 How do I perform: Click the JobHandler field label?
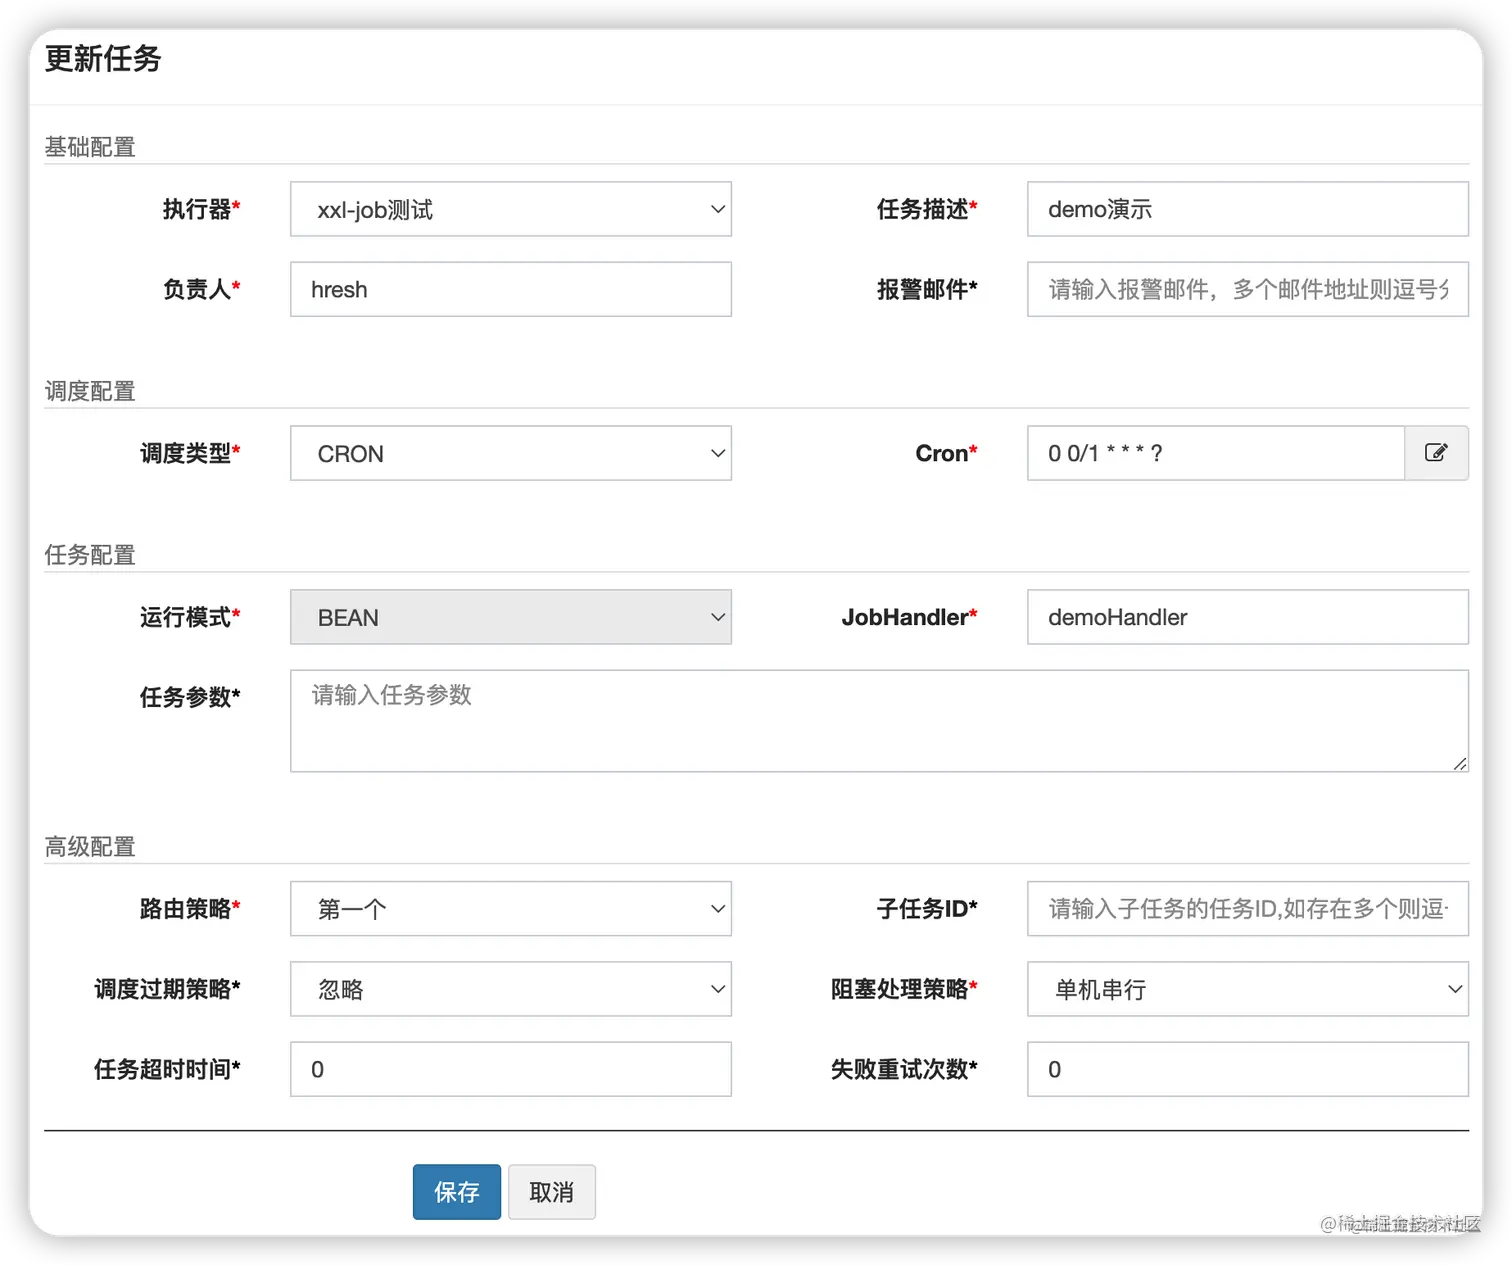pos(909,617)
